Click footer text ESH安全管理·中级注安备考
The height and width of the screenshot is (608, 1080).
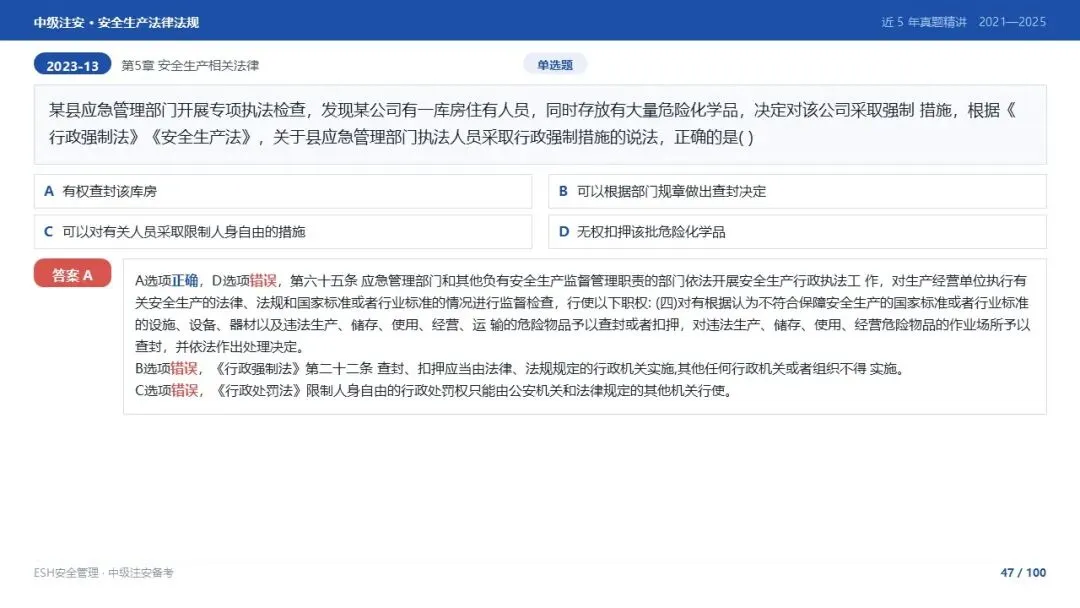(x=103, y=572)
